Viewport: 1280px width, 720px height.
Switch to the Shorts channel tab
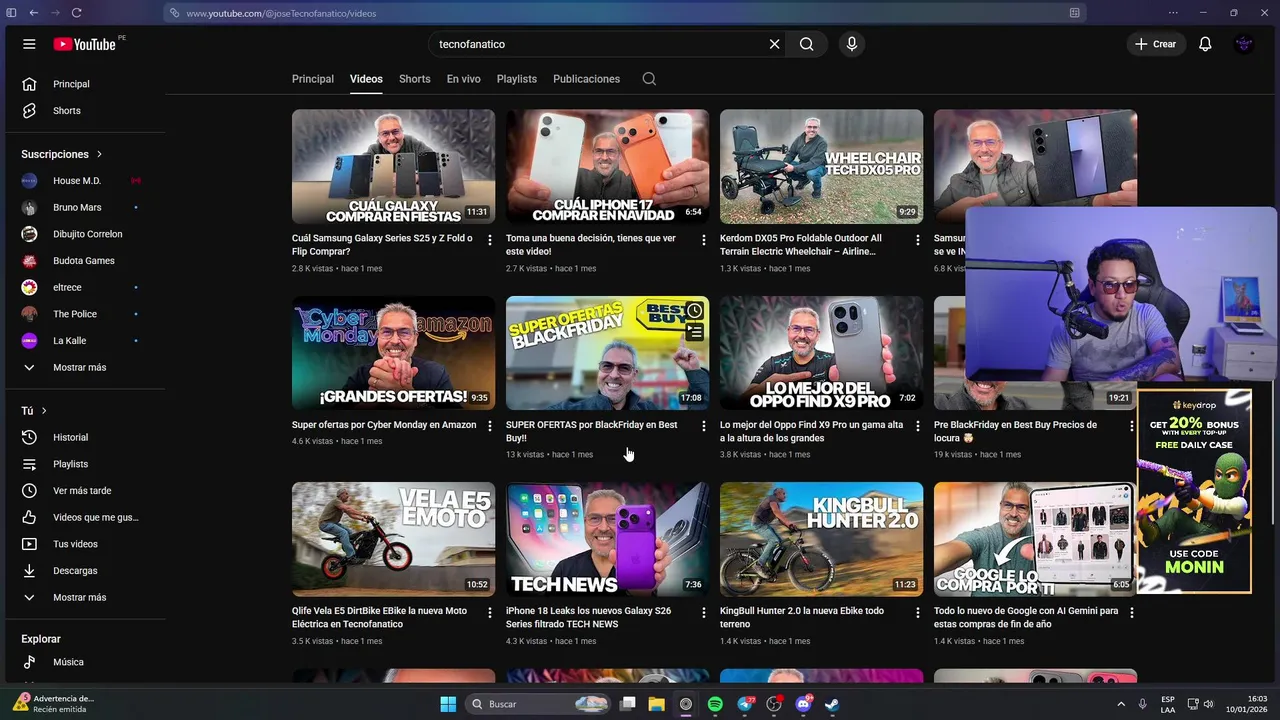(x=414, y=79)
